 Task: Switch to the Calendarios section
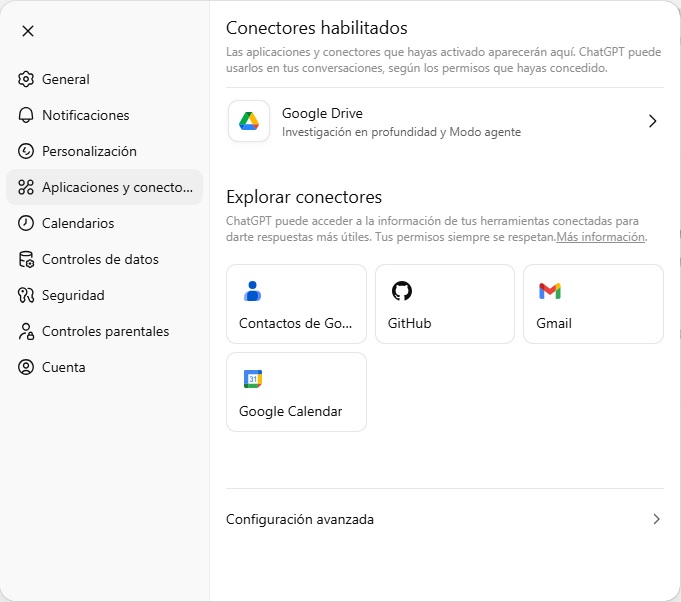78,223
